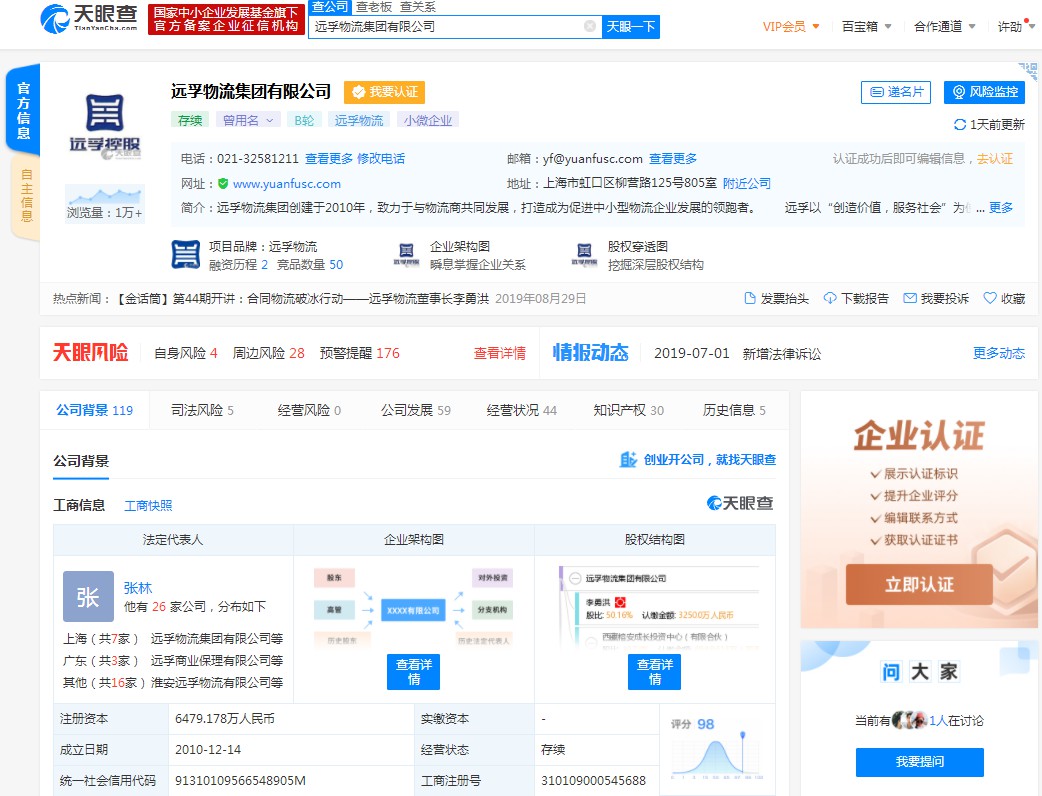Click the score 98 distribution chart

pyautogui.click(x=717, y=748)
